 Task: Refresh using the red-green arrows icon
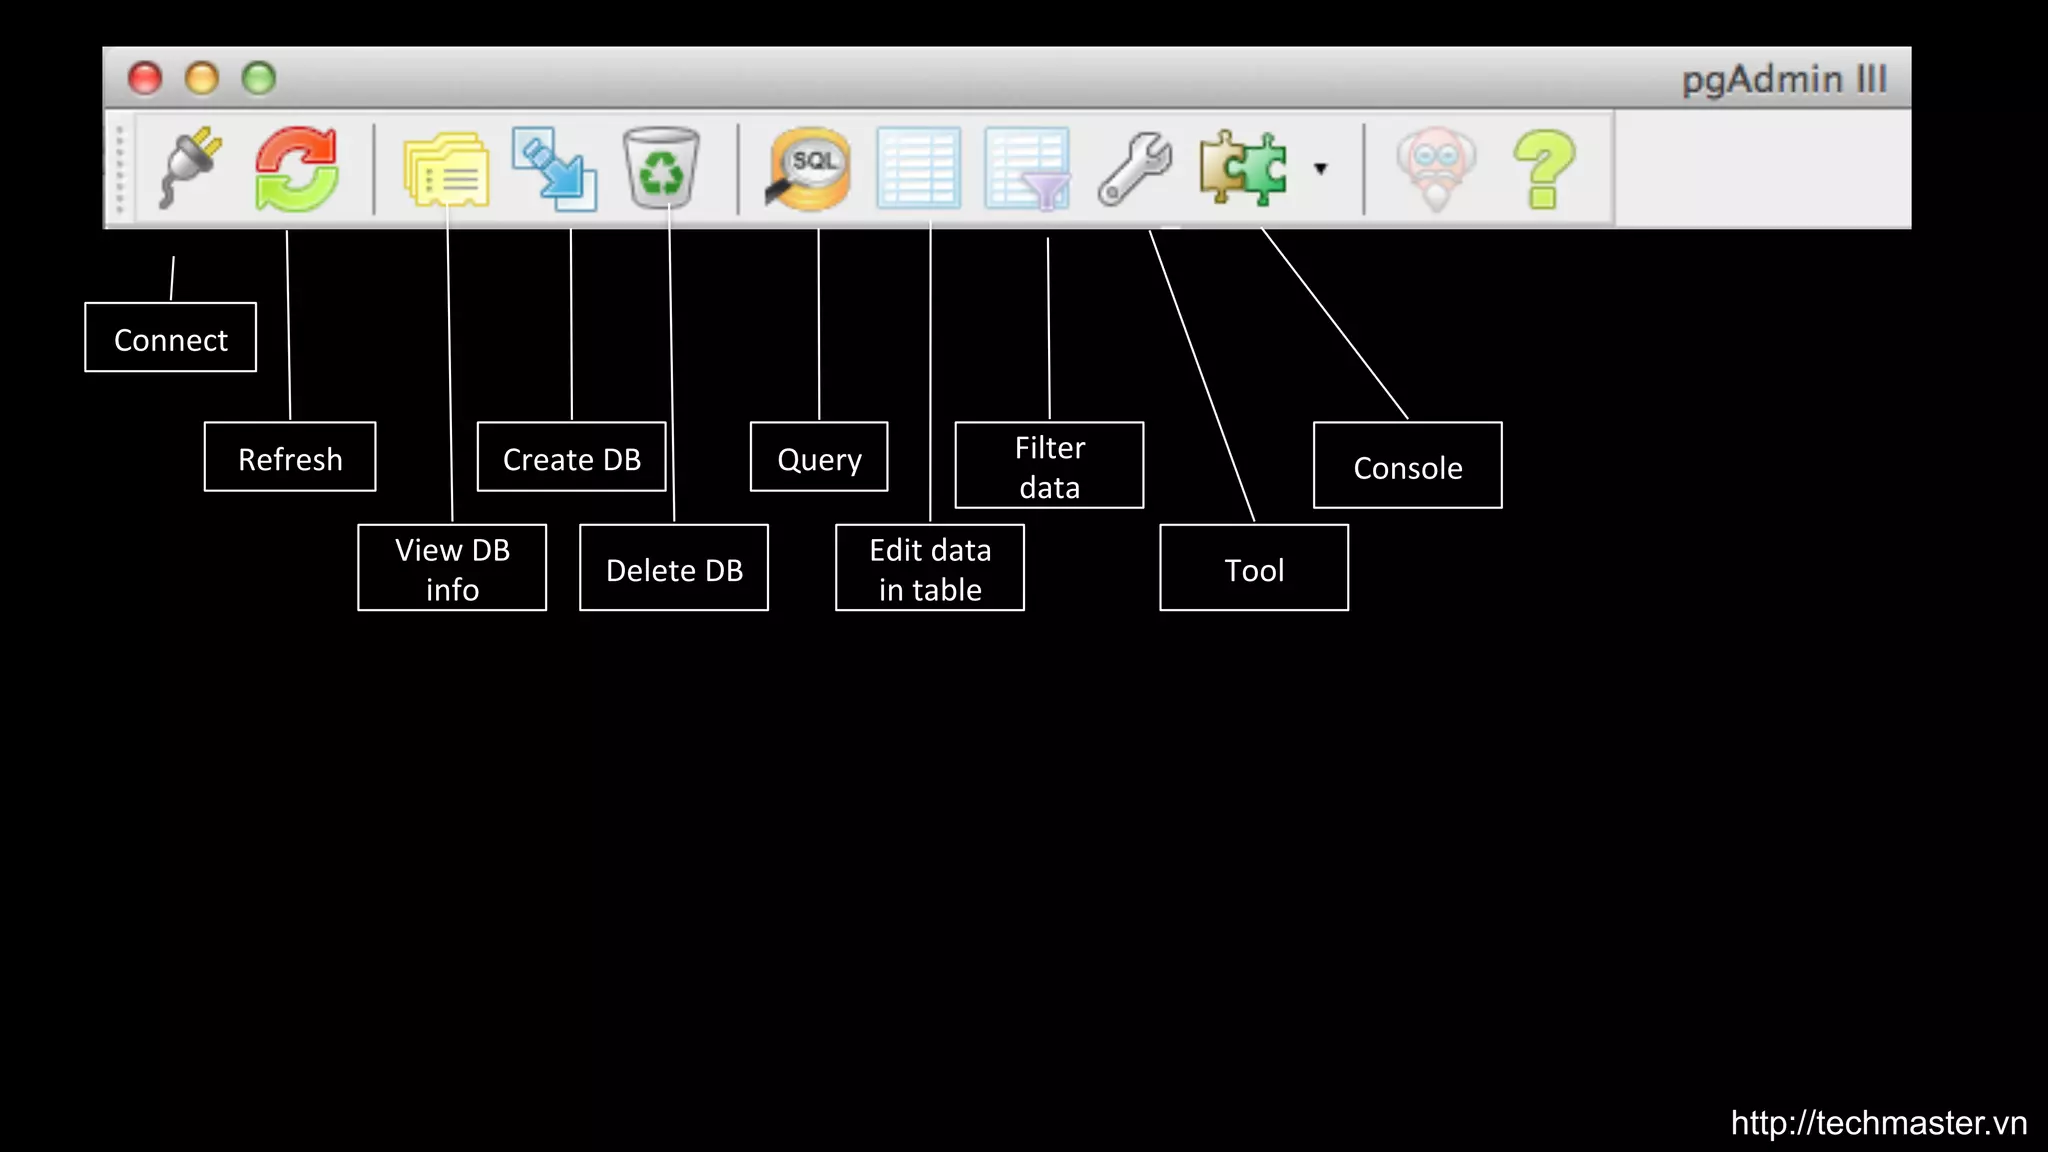[297, 168]
